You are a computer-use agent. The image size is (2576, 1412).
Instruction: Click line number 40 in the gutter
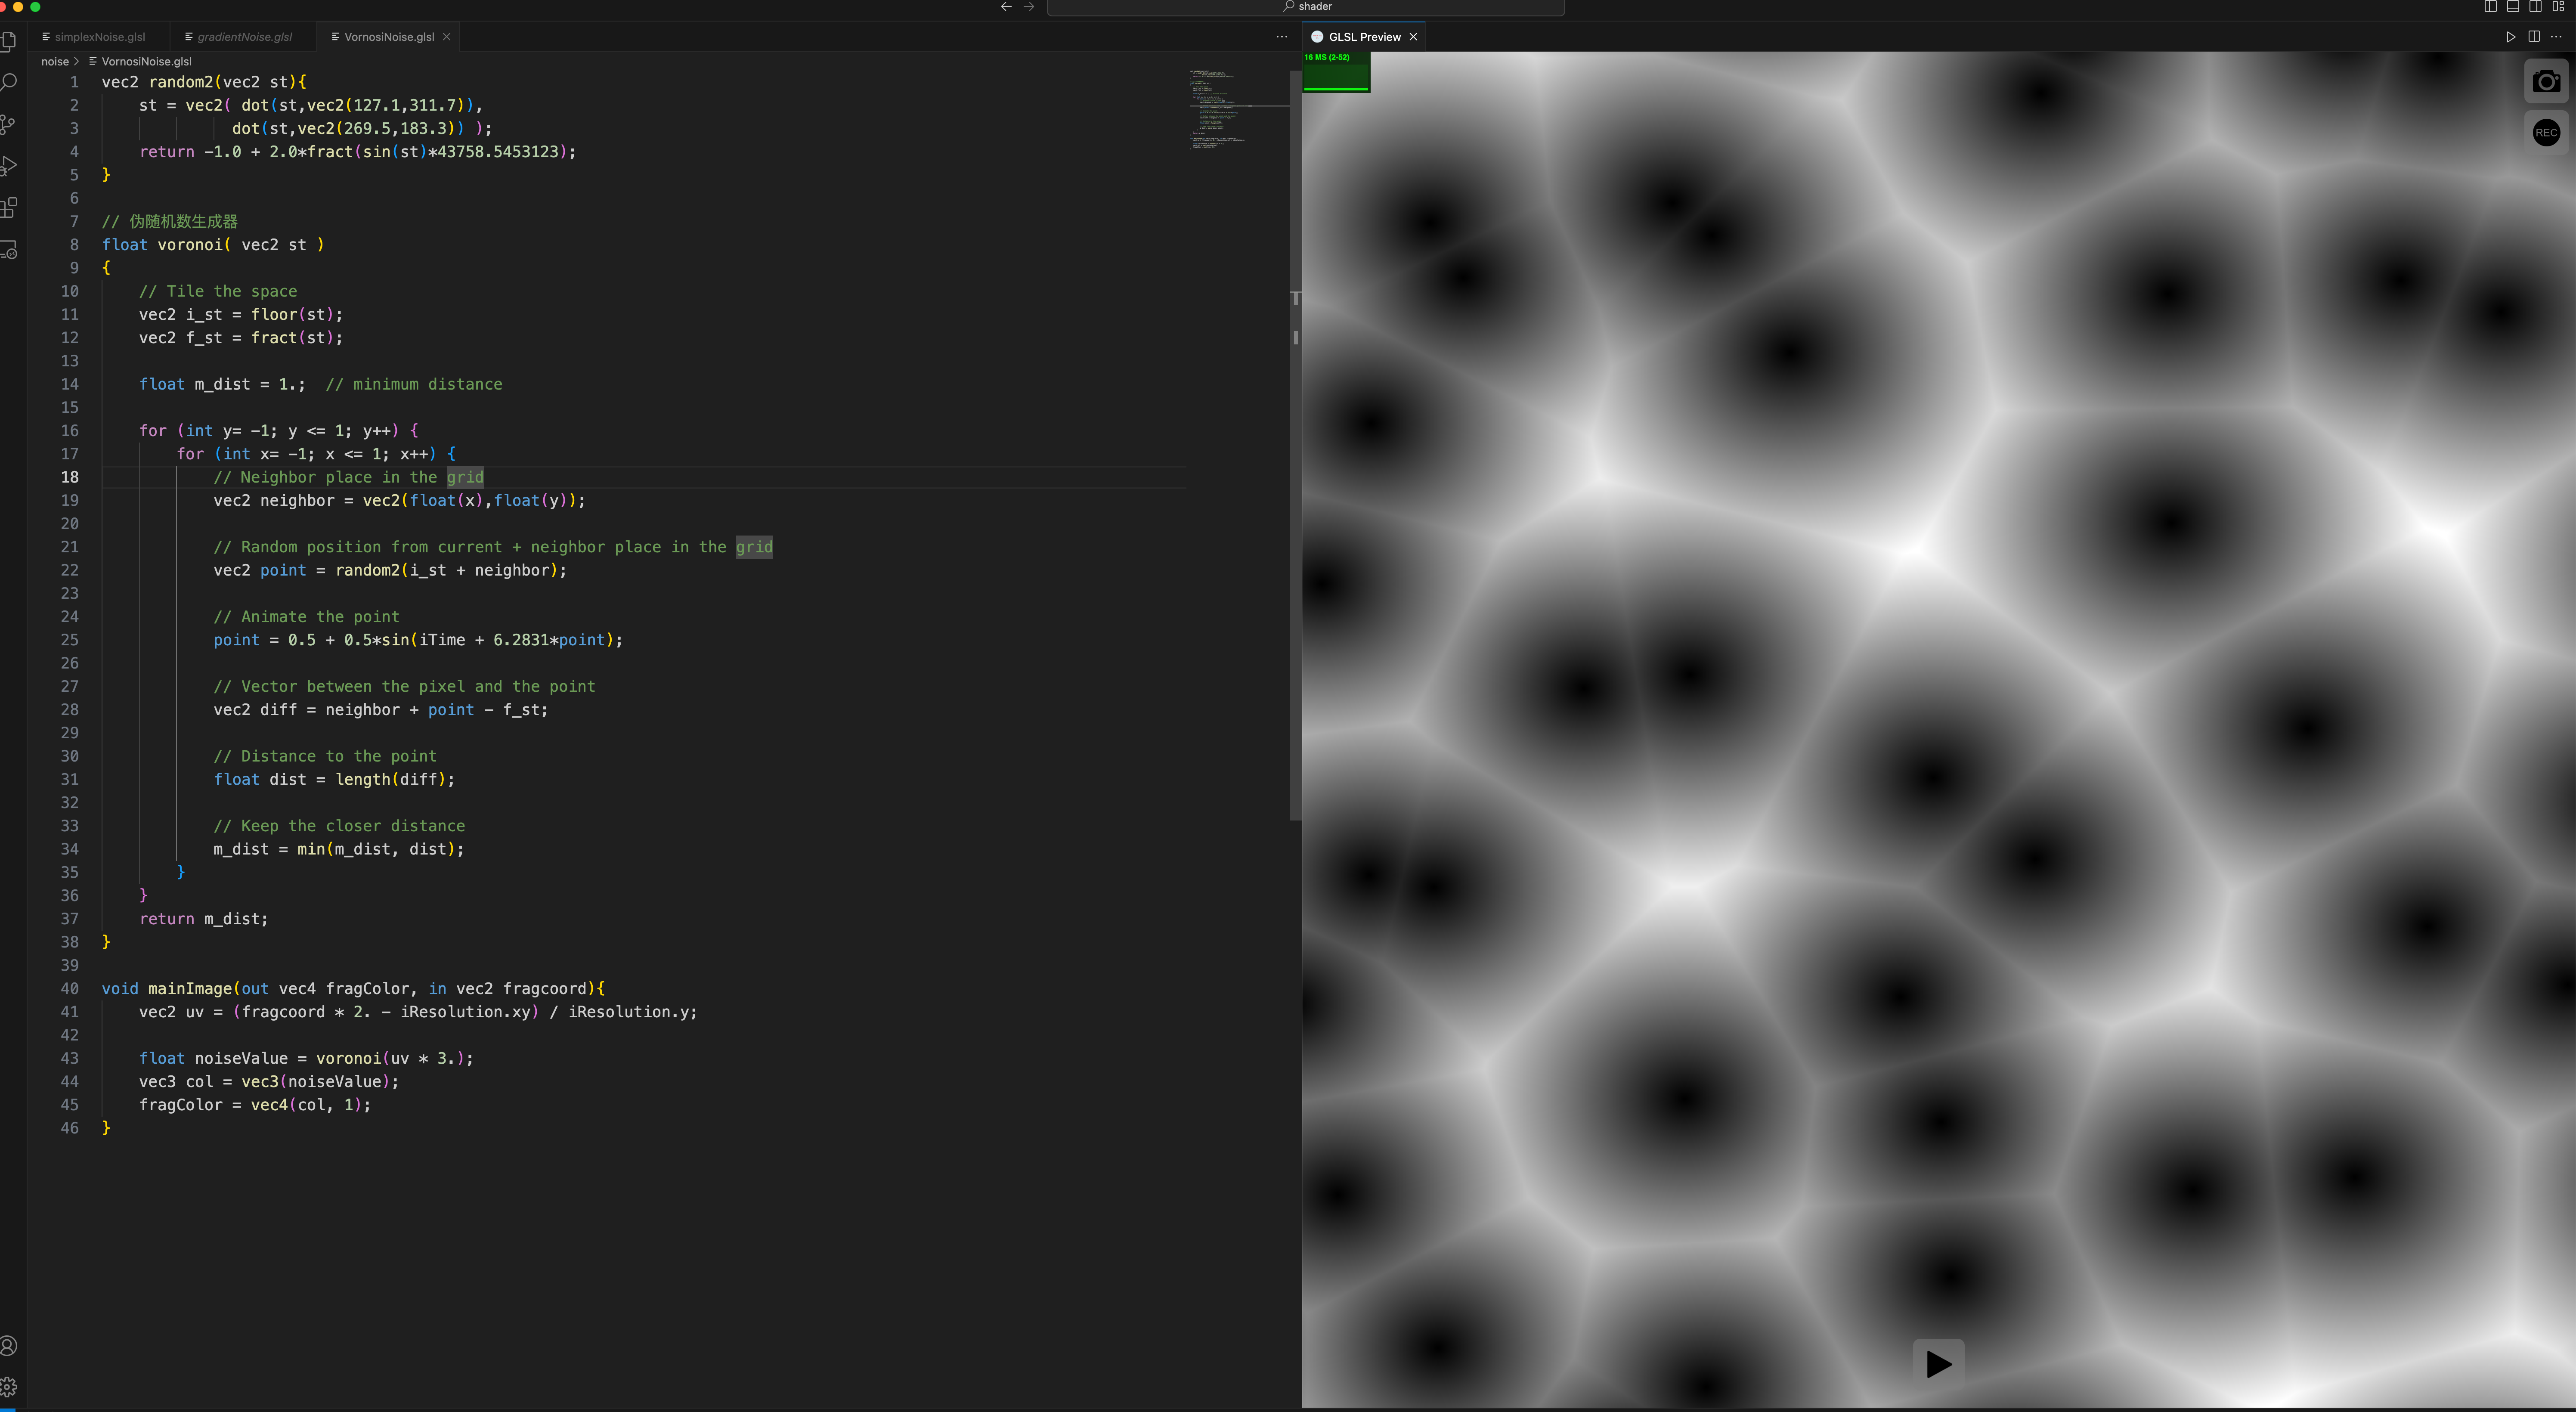coord(70,988)
